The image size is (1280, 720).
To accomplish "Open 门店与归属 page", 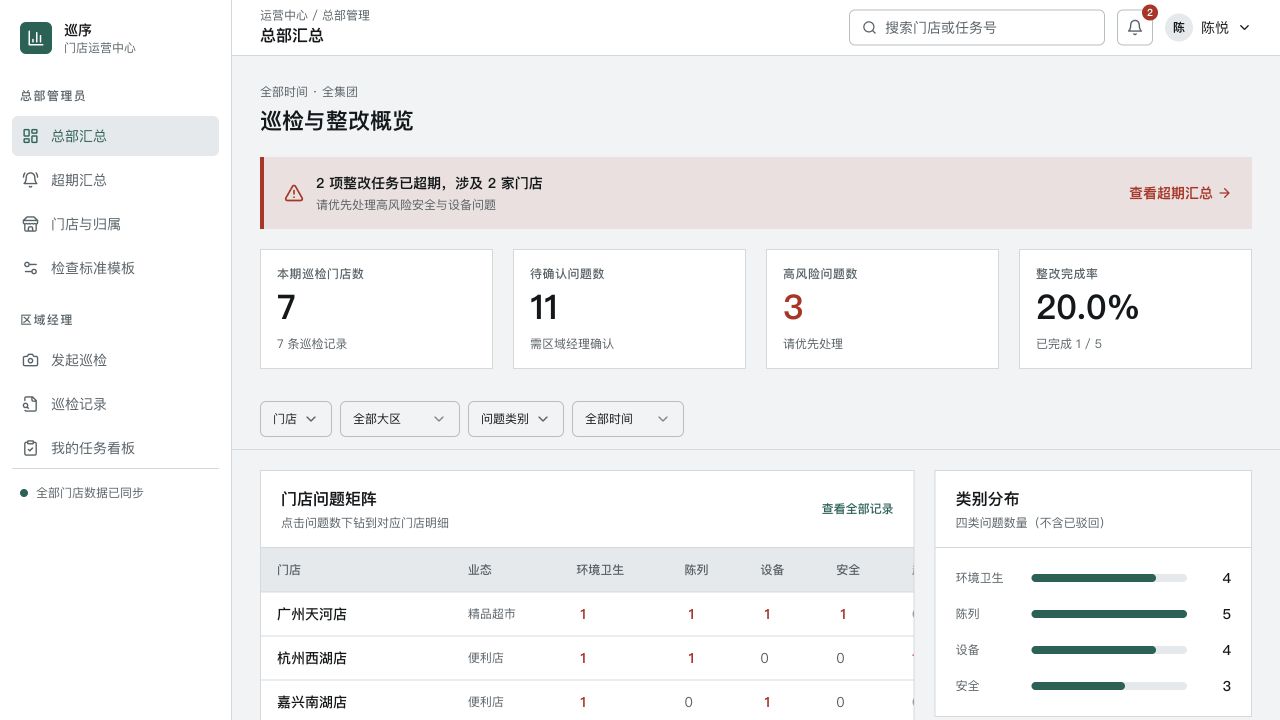I will (115, 224).
